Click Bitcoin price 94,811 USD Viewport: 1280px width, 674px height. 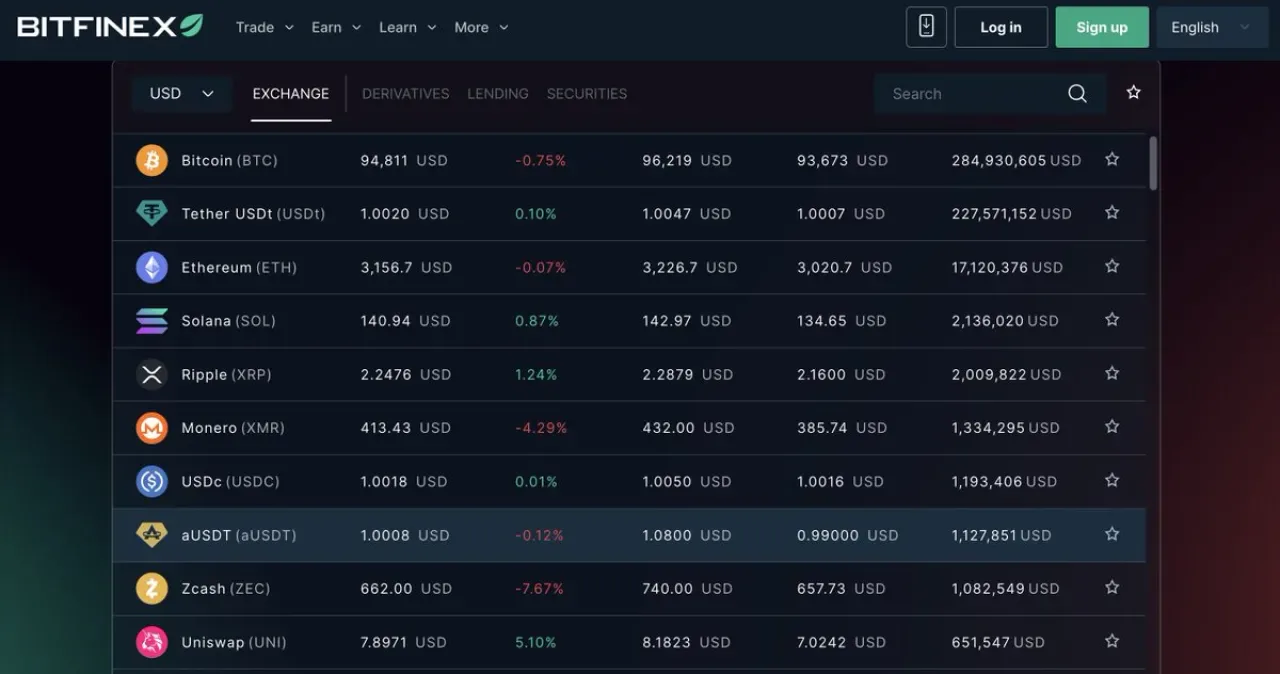(404, 160)
